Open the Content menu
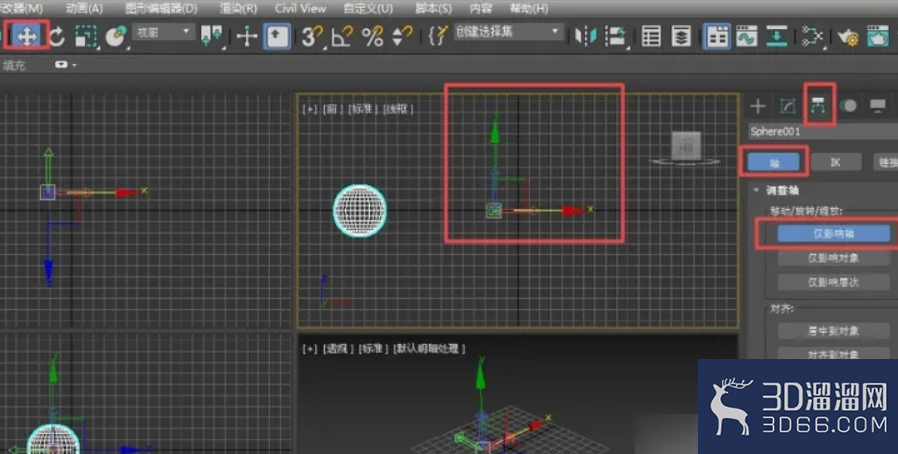This screenshot has height=454, width=898. (x=480, y=9)
